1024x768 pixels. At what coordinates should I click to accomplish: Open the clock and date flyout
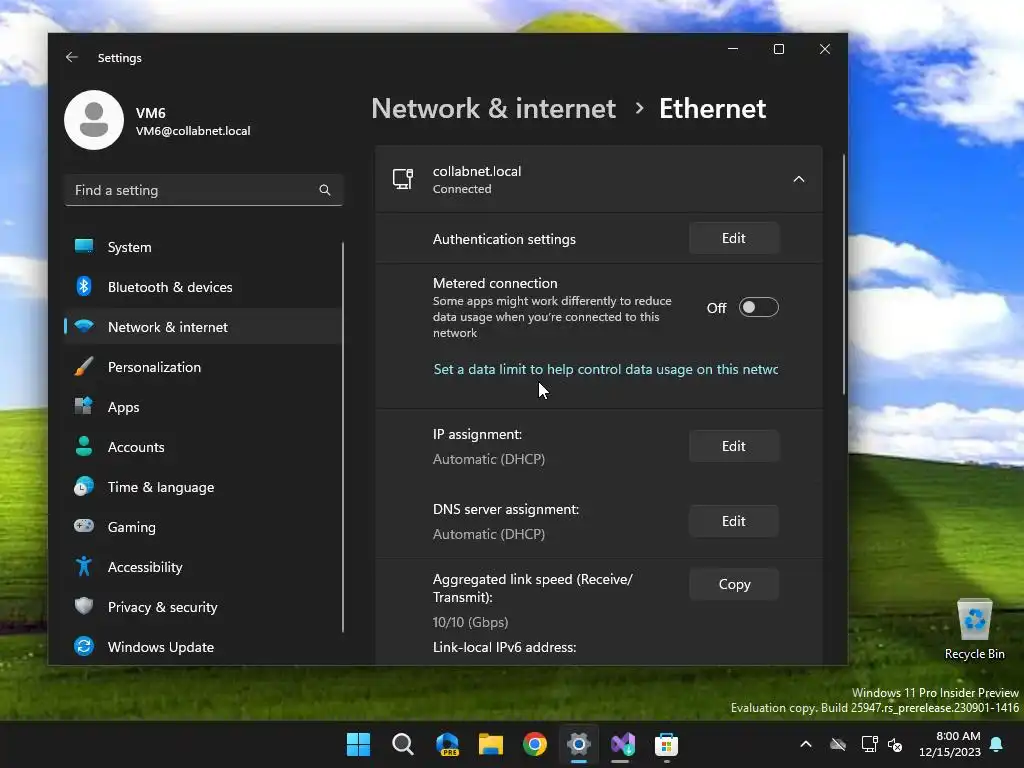tap(950, 744)
